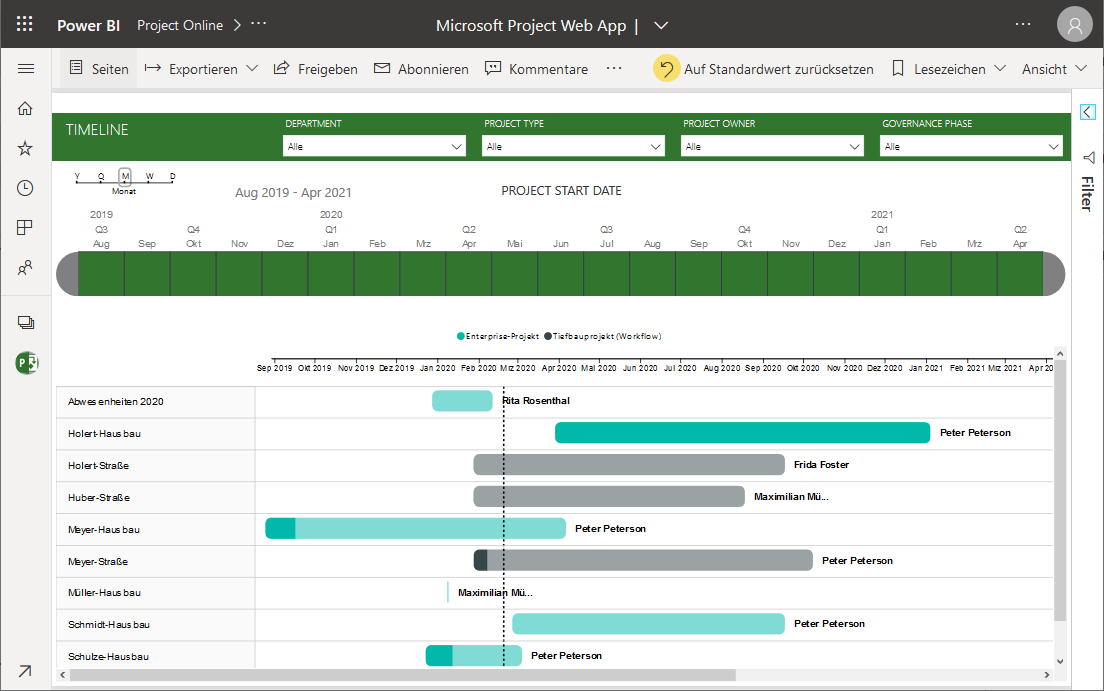
Task: Toggle the Tiefbauprojekt (Workflow) legend entry
Action: click(x=603, y=337)
